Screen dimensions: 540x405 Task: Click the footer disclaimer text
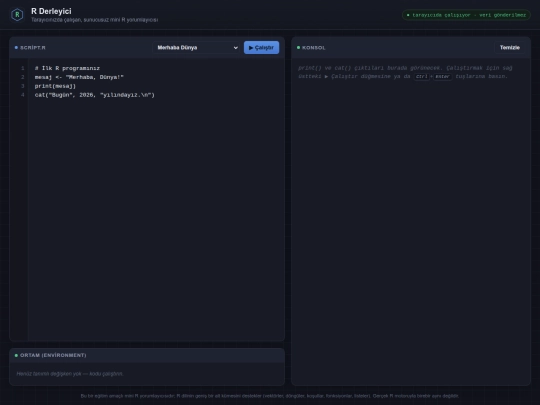[270, 396]
